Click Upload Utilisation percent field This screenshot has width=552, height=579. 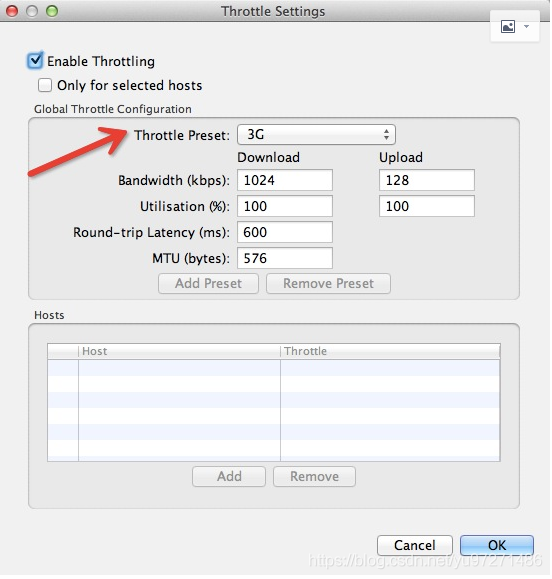click(428, 207)
